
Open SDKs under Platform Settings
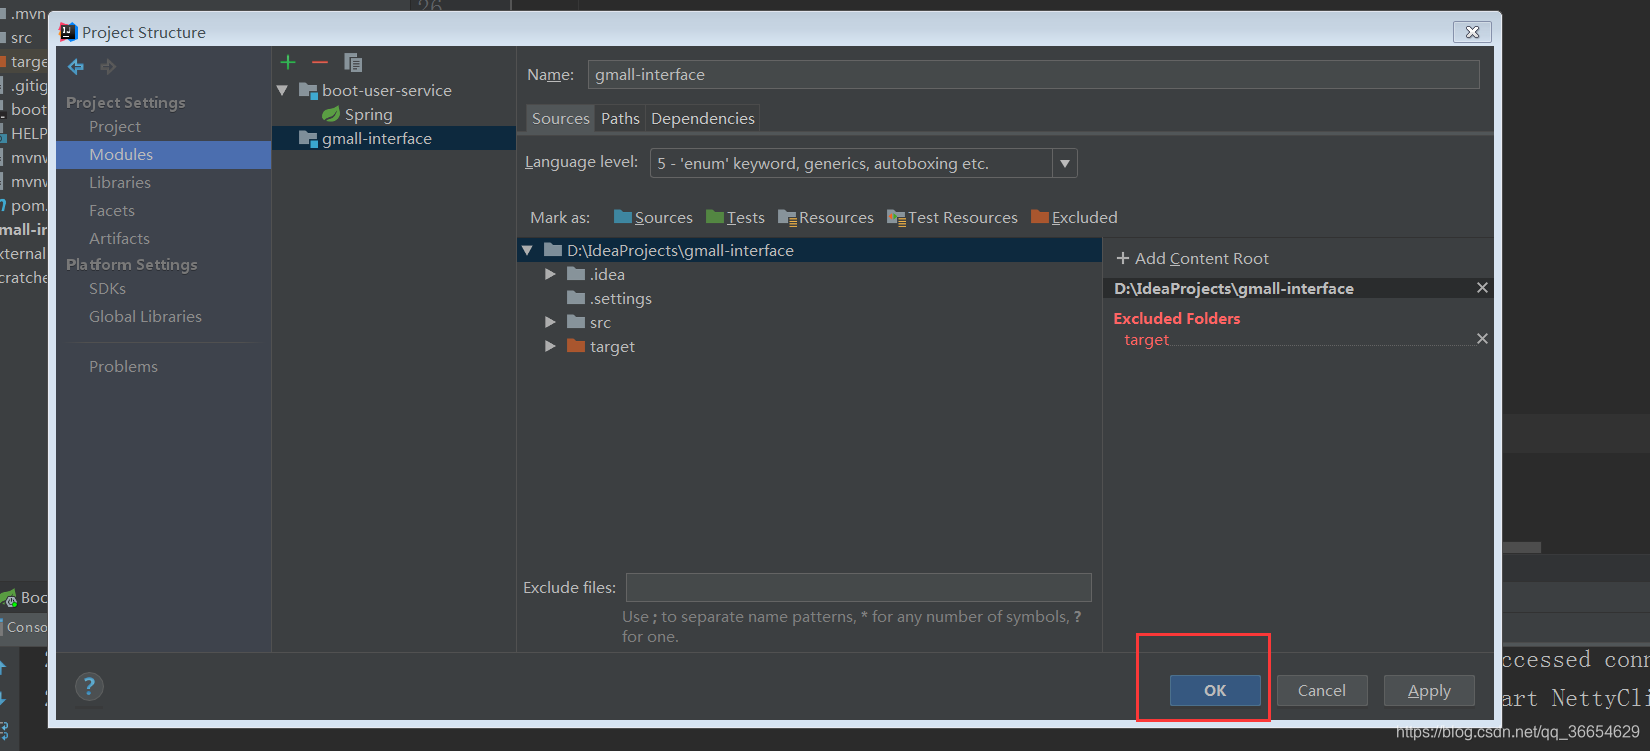point(107,288)
